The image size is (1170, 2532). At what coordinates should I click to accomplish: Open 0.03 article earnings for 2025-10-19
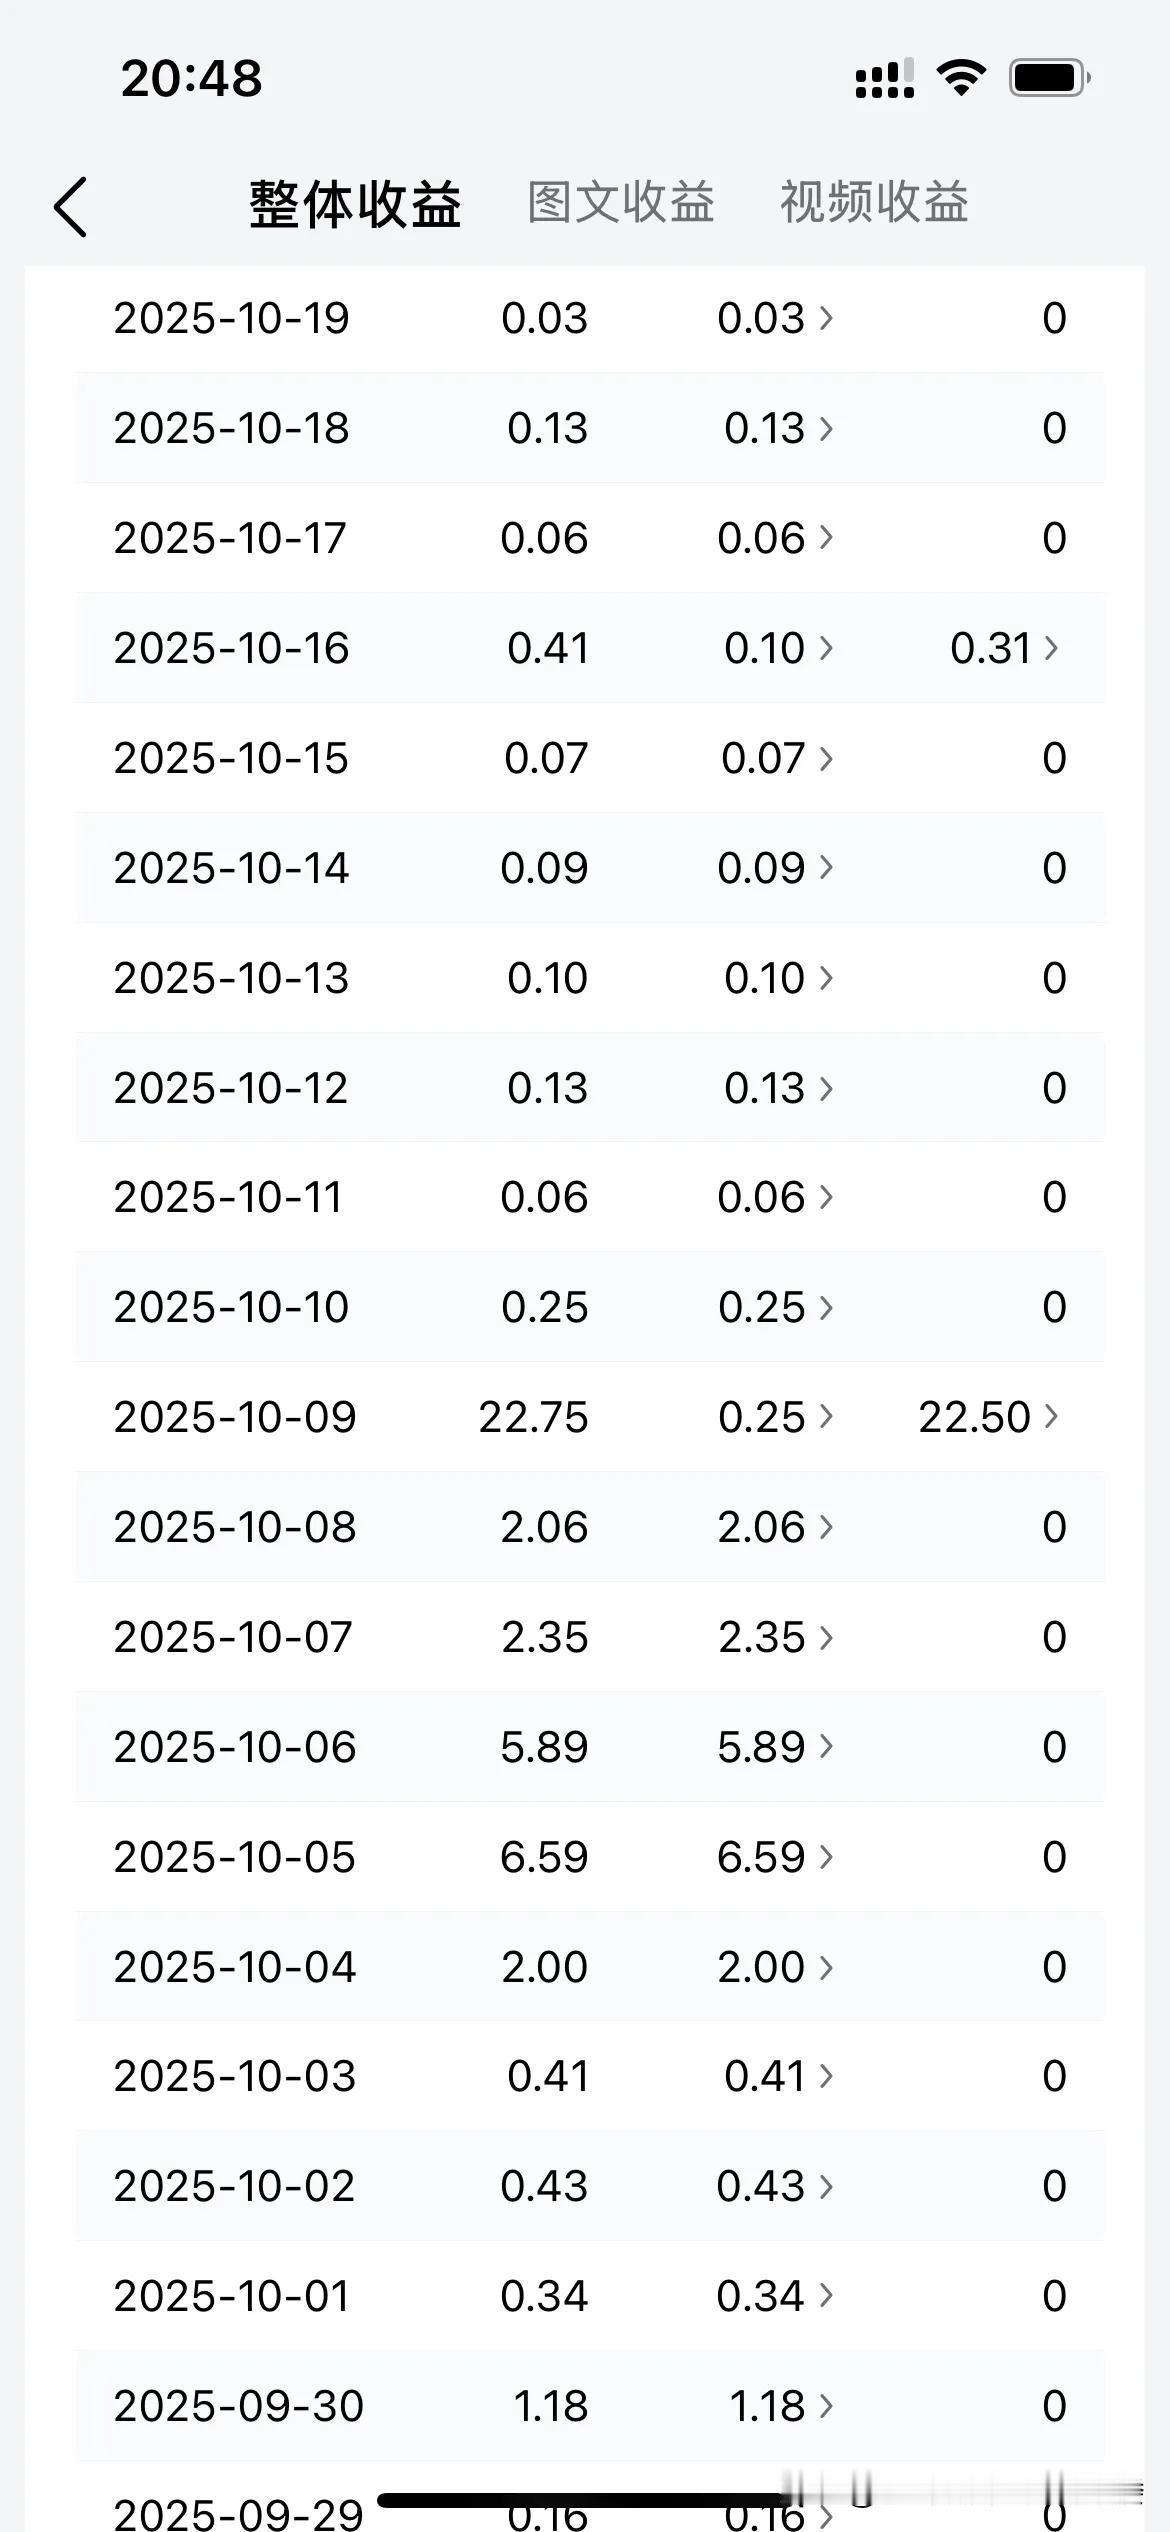(775, 318)
